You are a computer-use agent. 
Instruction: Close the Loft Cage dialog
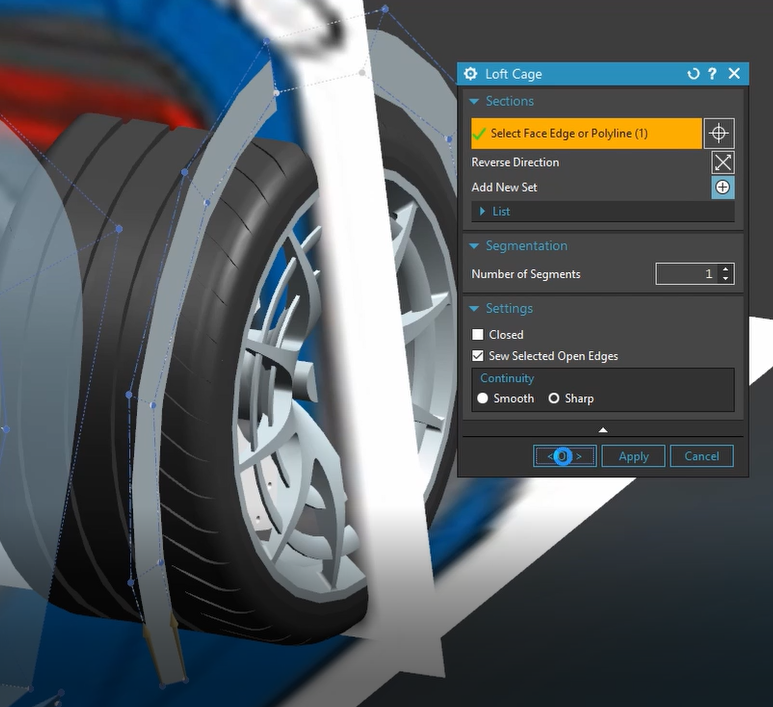click(734, 74)
